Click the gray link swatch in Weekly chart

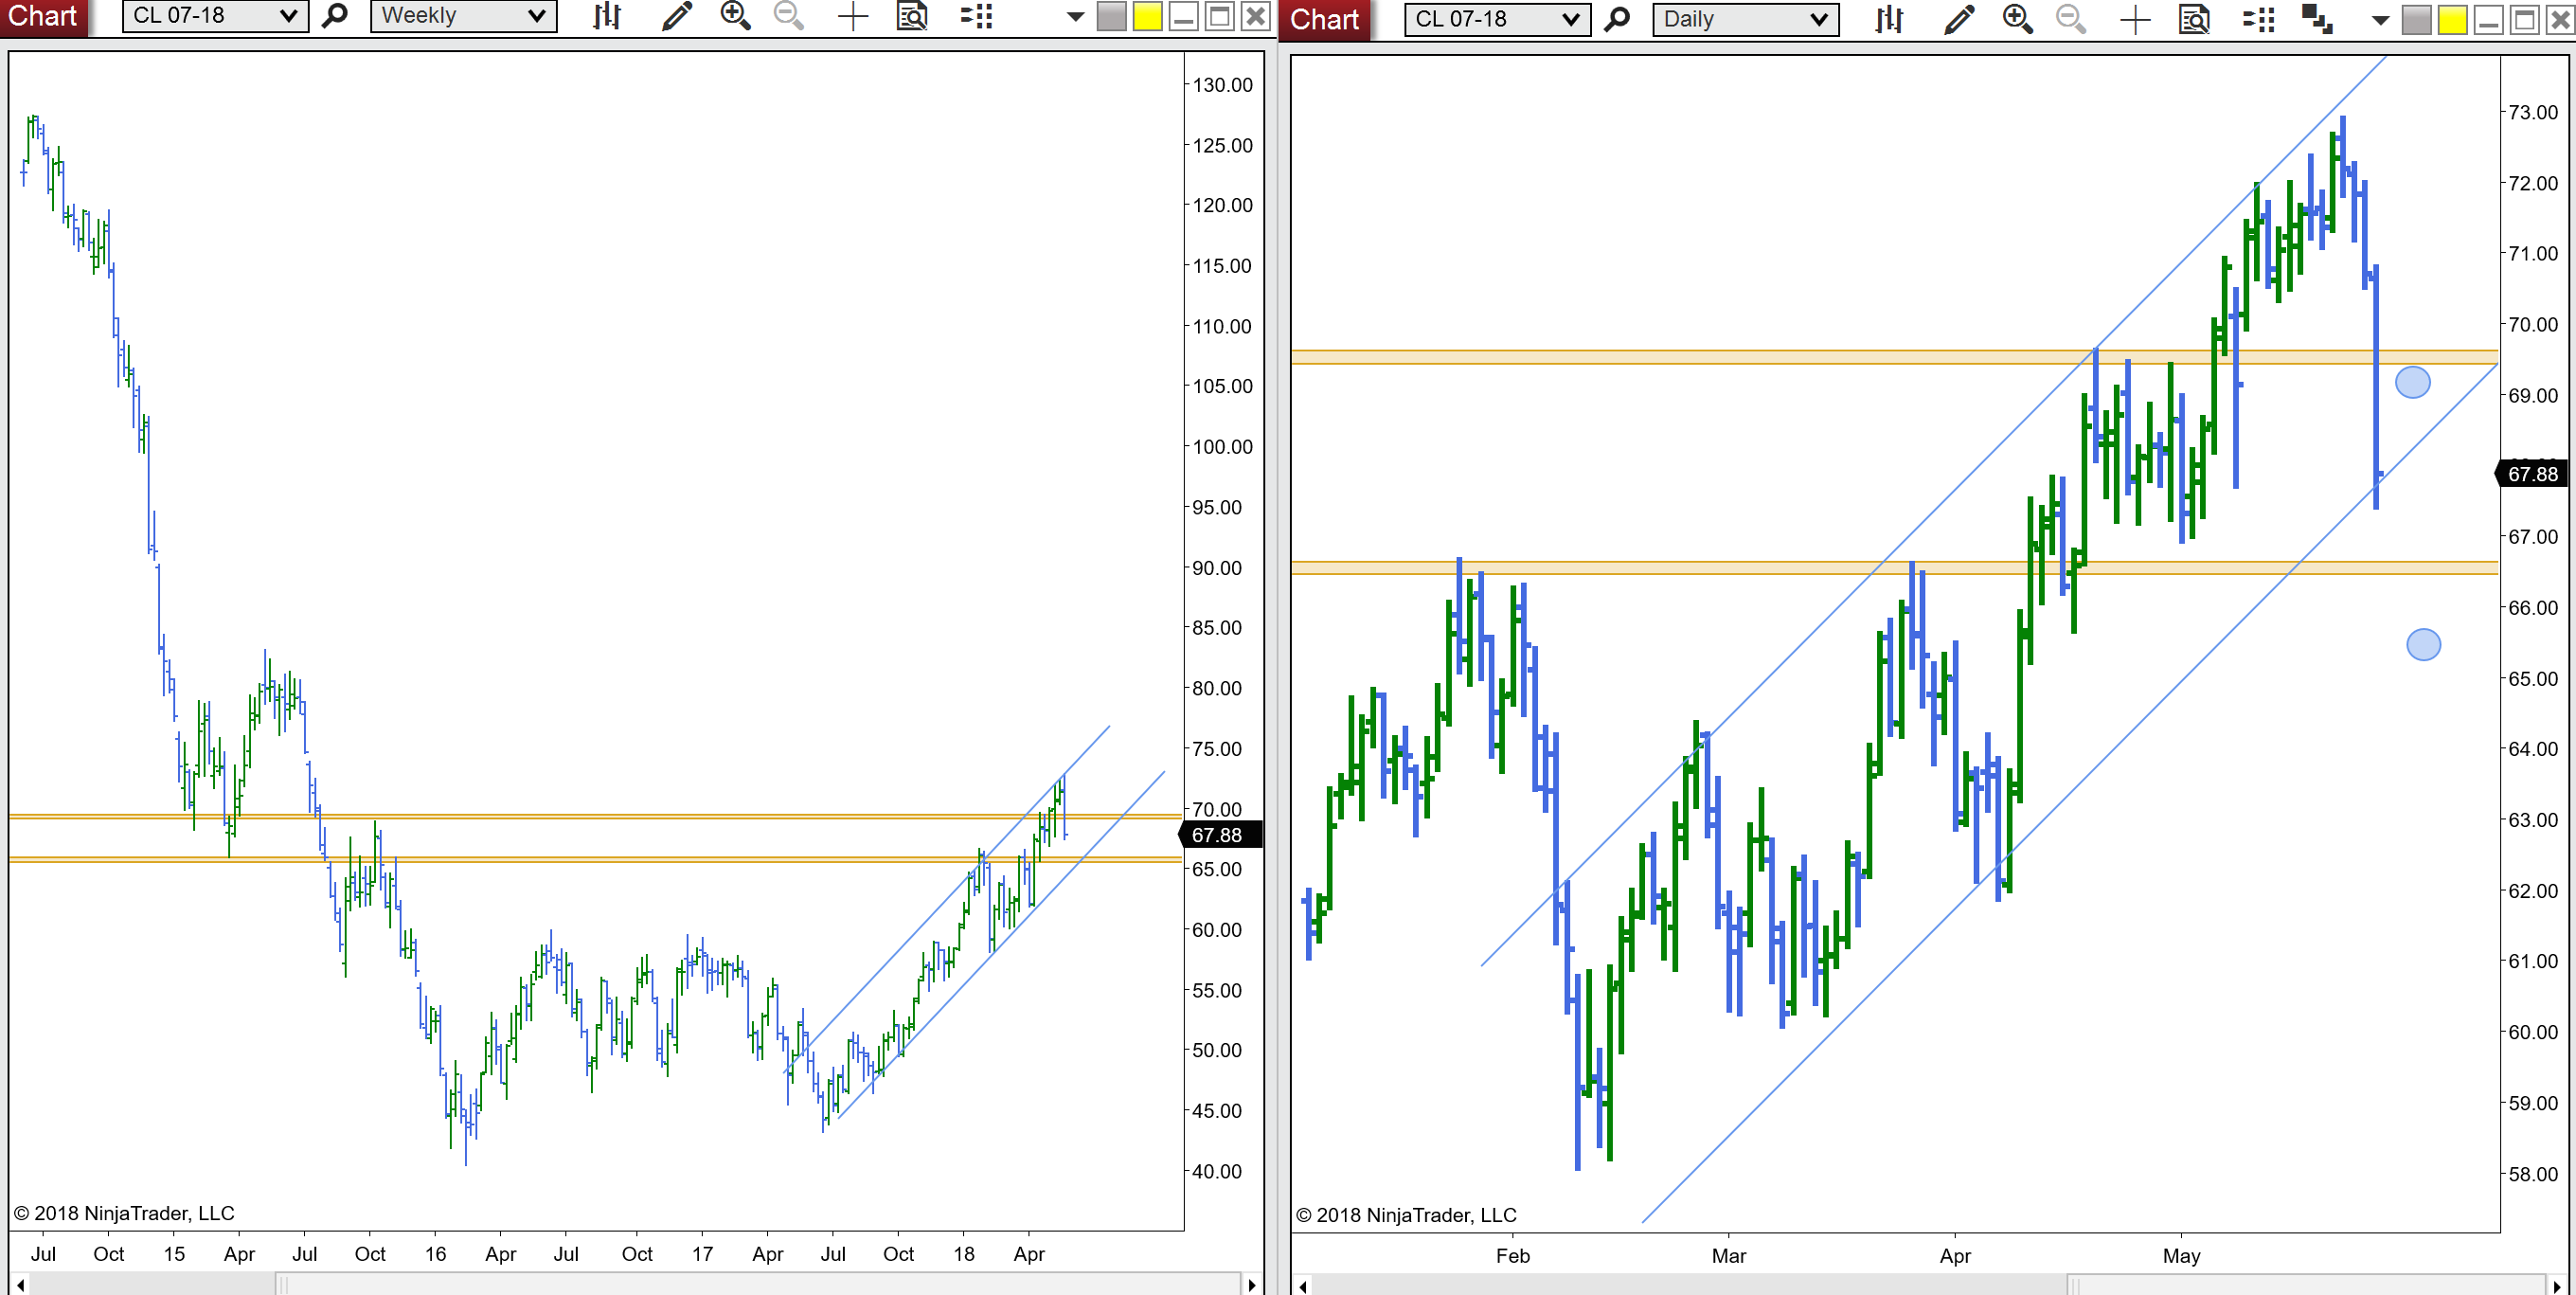(x=1111, y=16)
